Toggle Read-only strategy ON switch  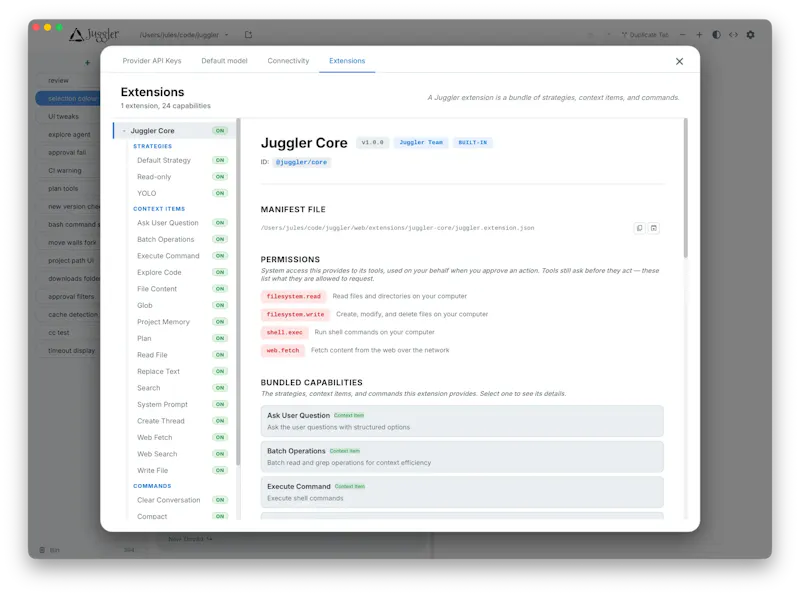pos(220,177)
